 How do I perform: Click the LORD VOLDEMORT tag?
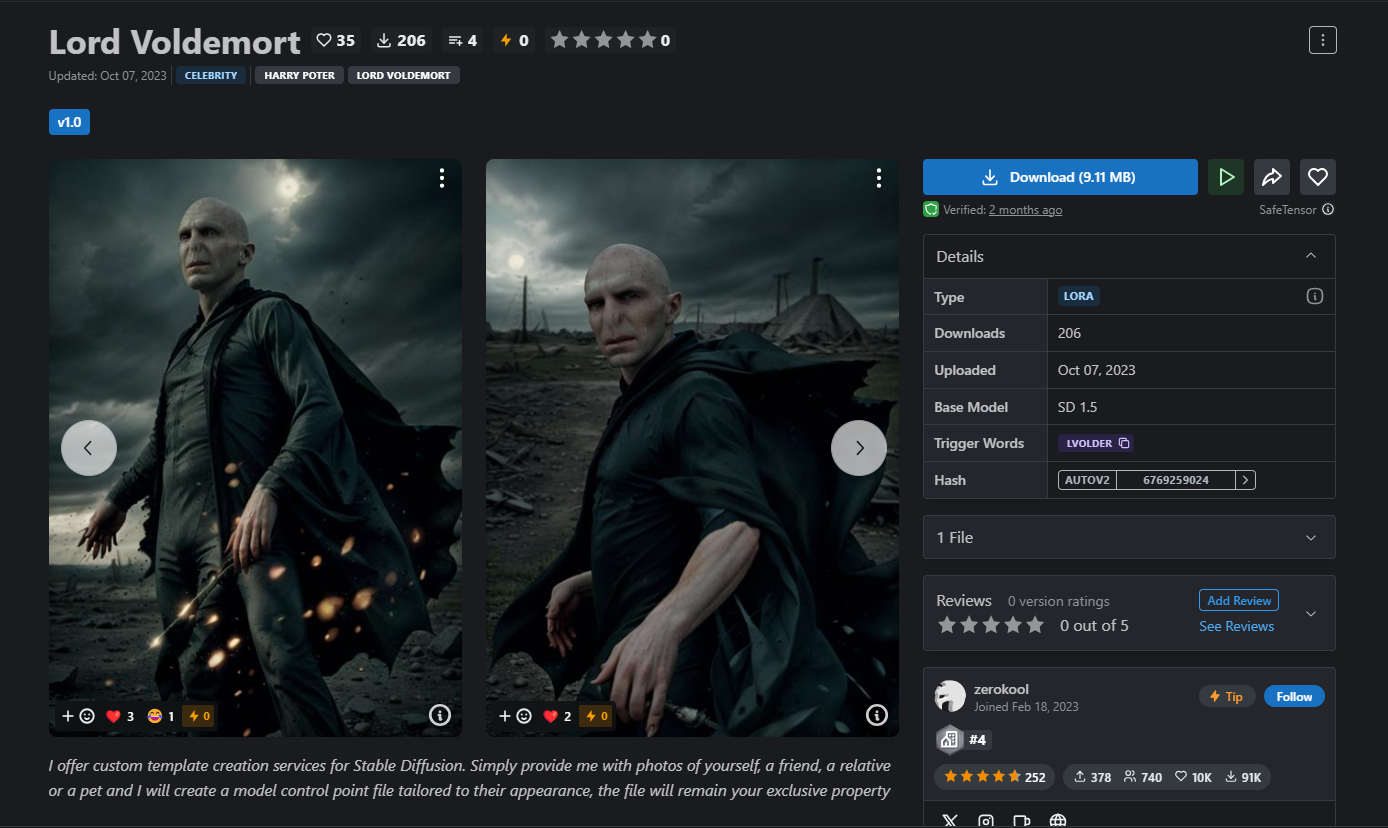point(403,75)
